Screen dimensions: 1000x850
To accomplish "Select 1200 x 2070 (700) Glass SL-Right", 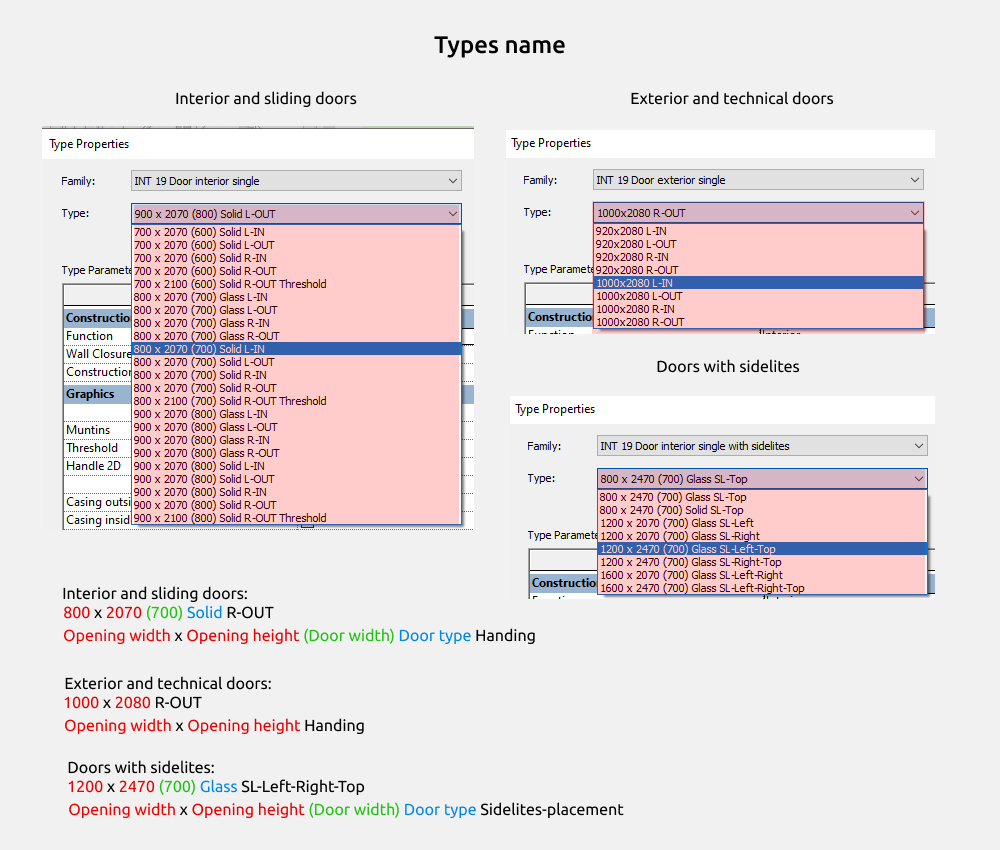I will click(x=762, y=536).
